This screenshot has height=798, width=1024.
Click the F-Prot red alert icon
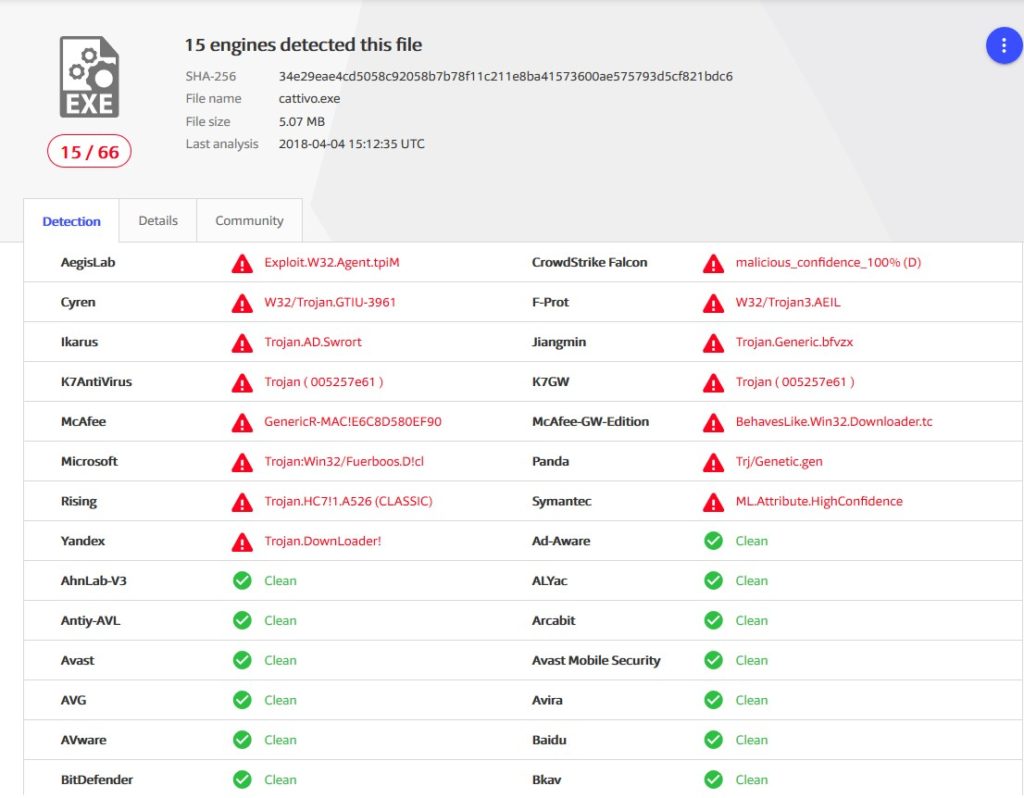tap(713, 303)
